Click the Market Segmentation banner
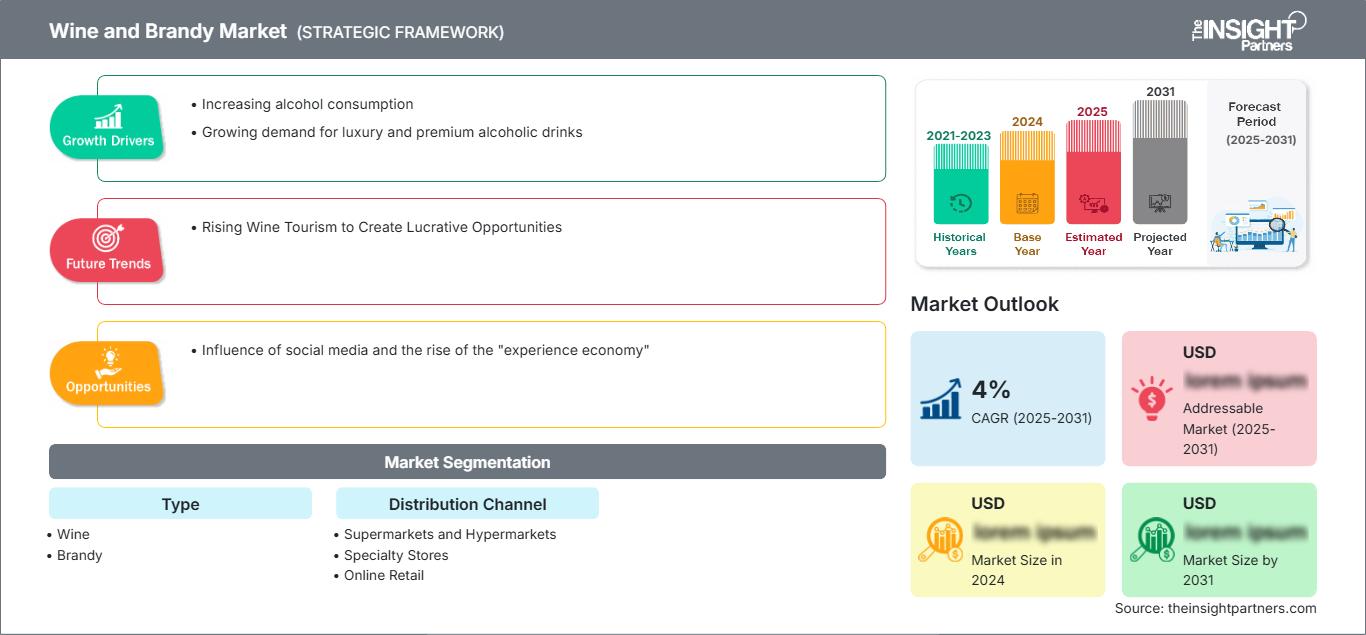The width and height of the screenshot is (1366, 635). [x=467, y=462]
